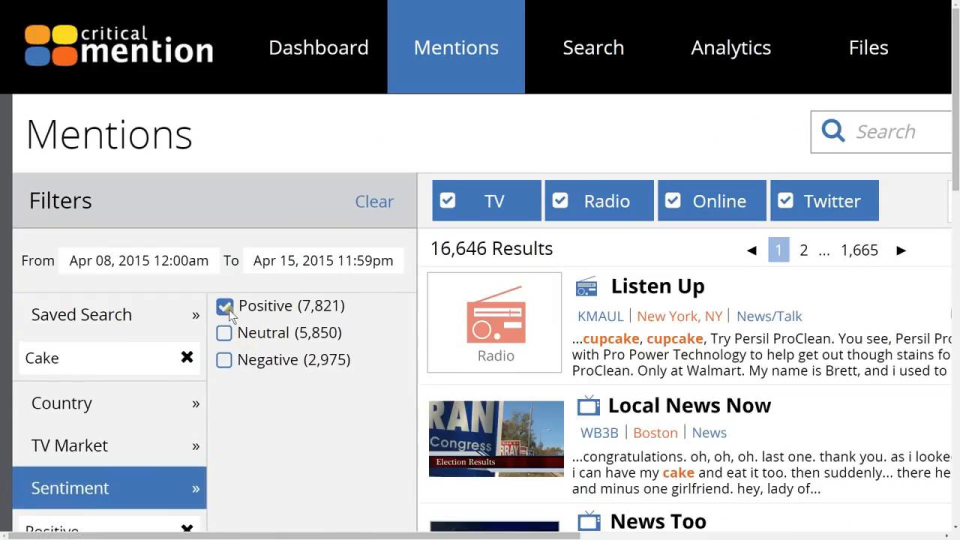Viewport: 960px width, 540px height.
Task: Click the New York, NY market link
Action: (680, 316)
